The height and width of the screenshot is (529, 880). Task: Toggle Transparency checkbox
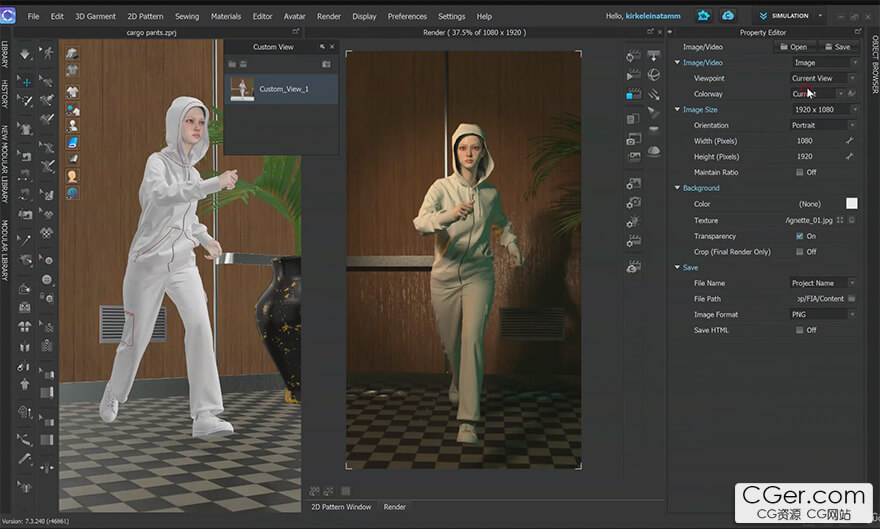tap(799, 236)
